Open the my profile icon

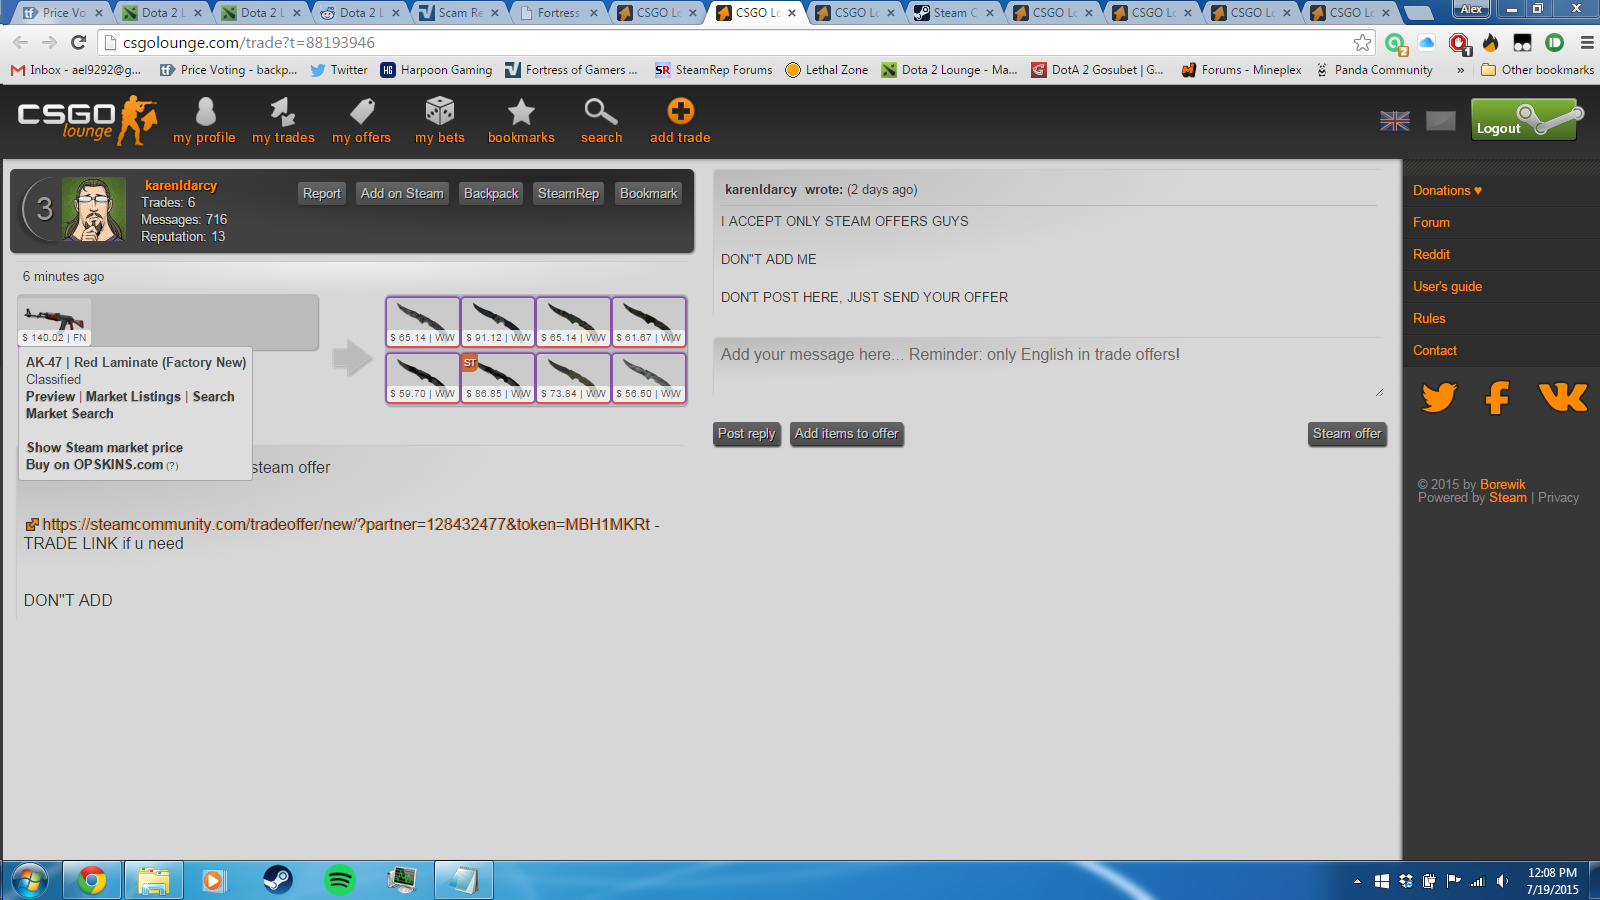pyautogui.click(x=205, y=112)
